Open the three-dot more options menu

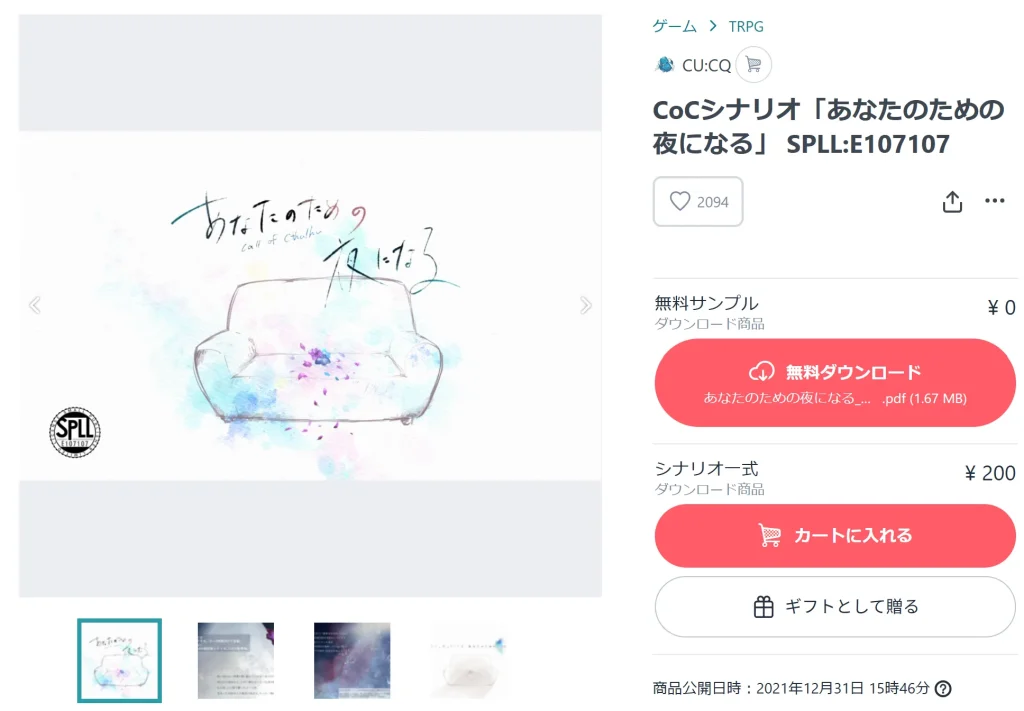994,200
